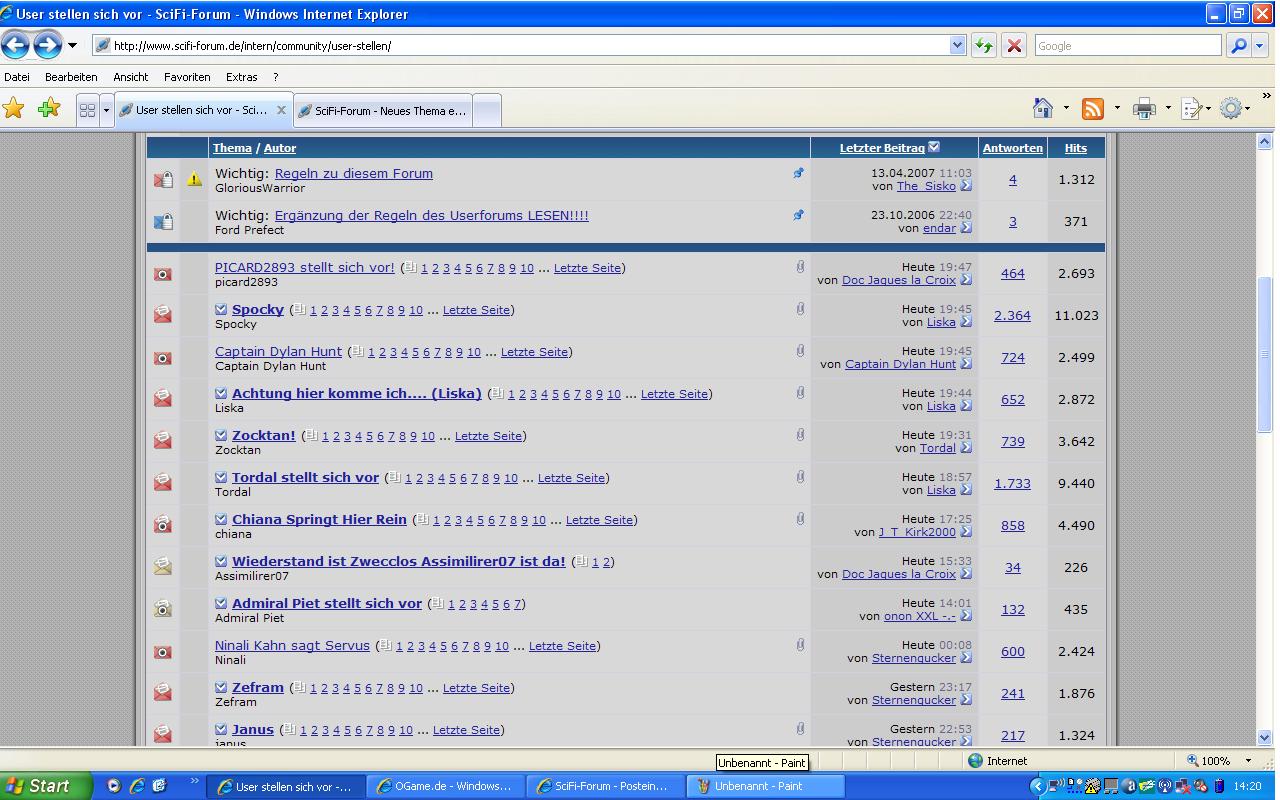Open the address bar URL dropdown

[957, 46]
